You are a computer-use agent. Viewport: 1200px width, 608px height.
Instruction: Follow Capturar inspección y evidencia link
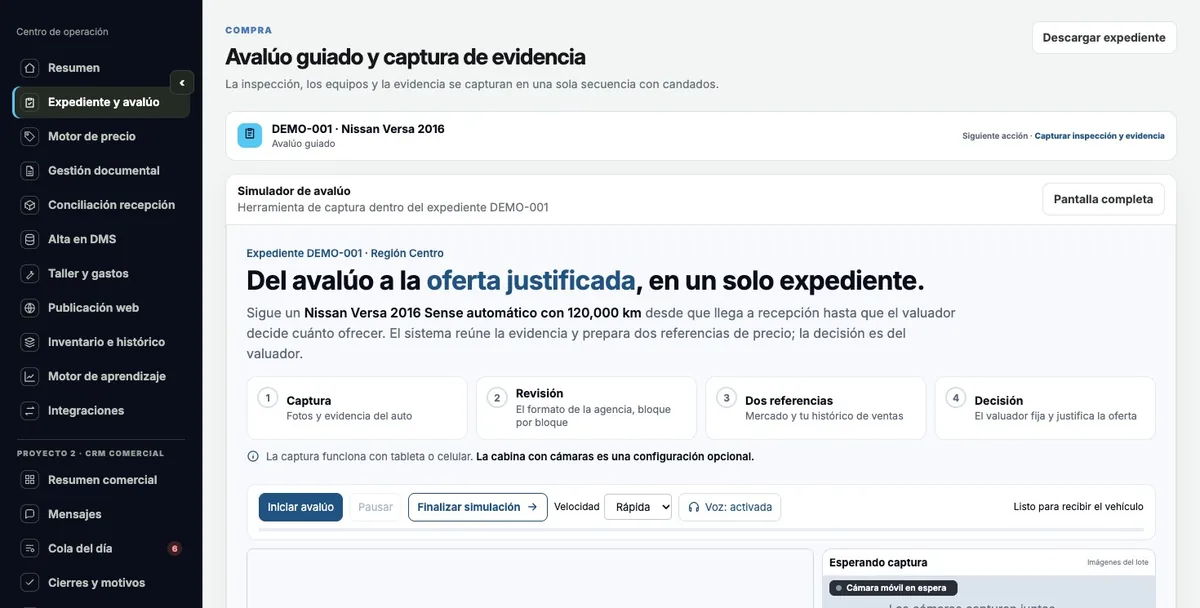click(x=1099, y=136)
